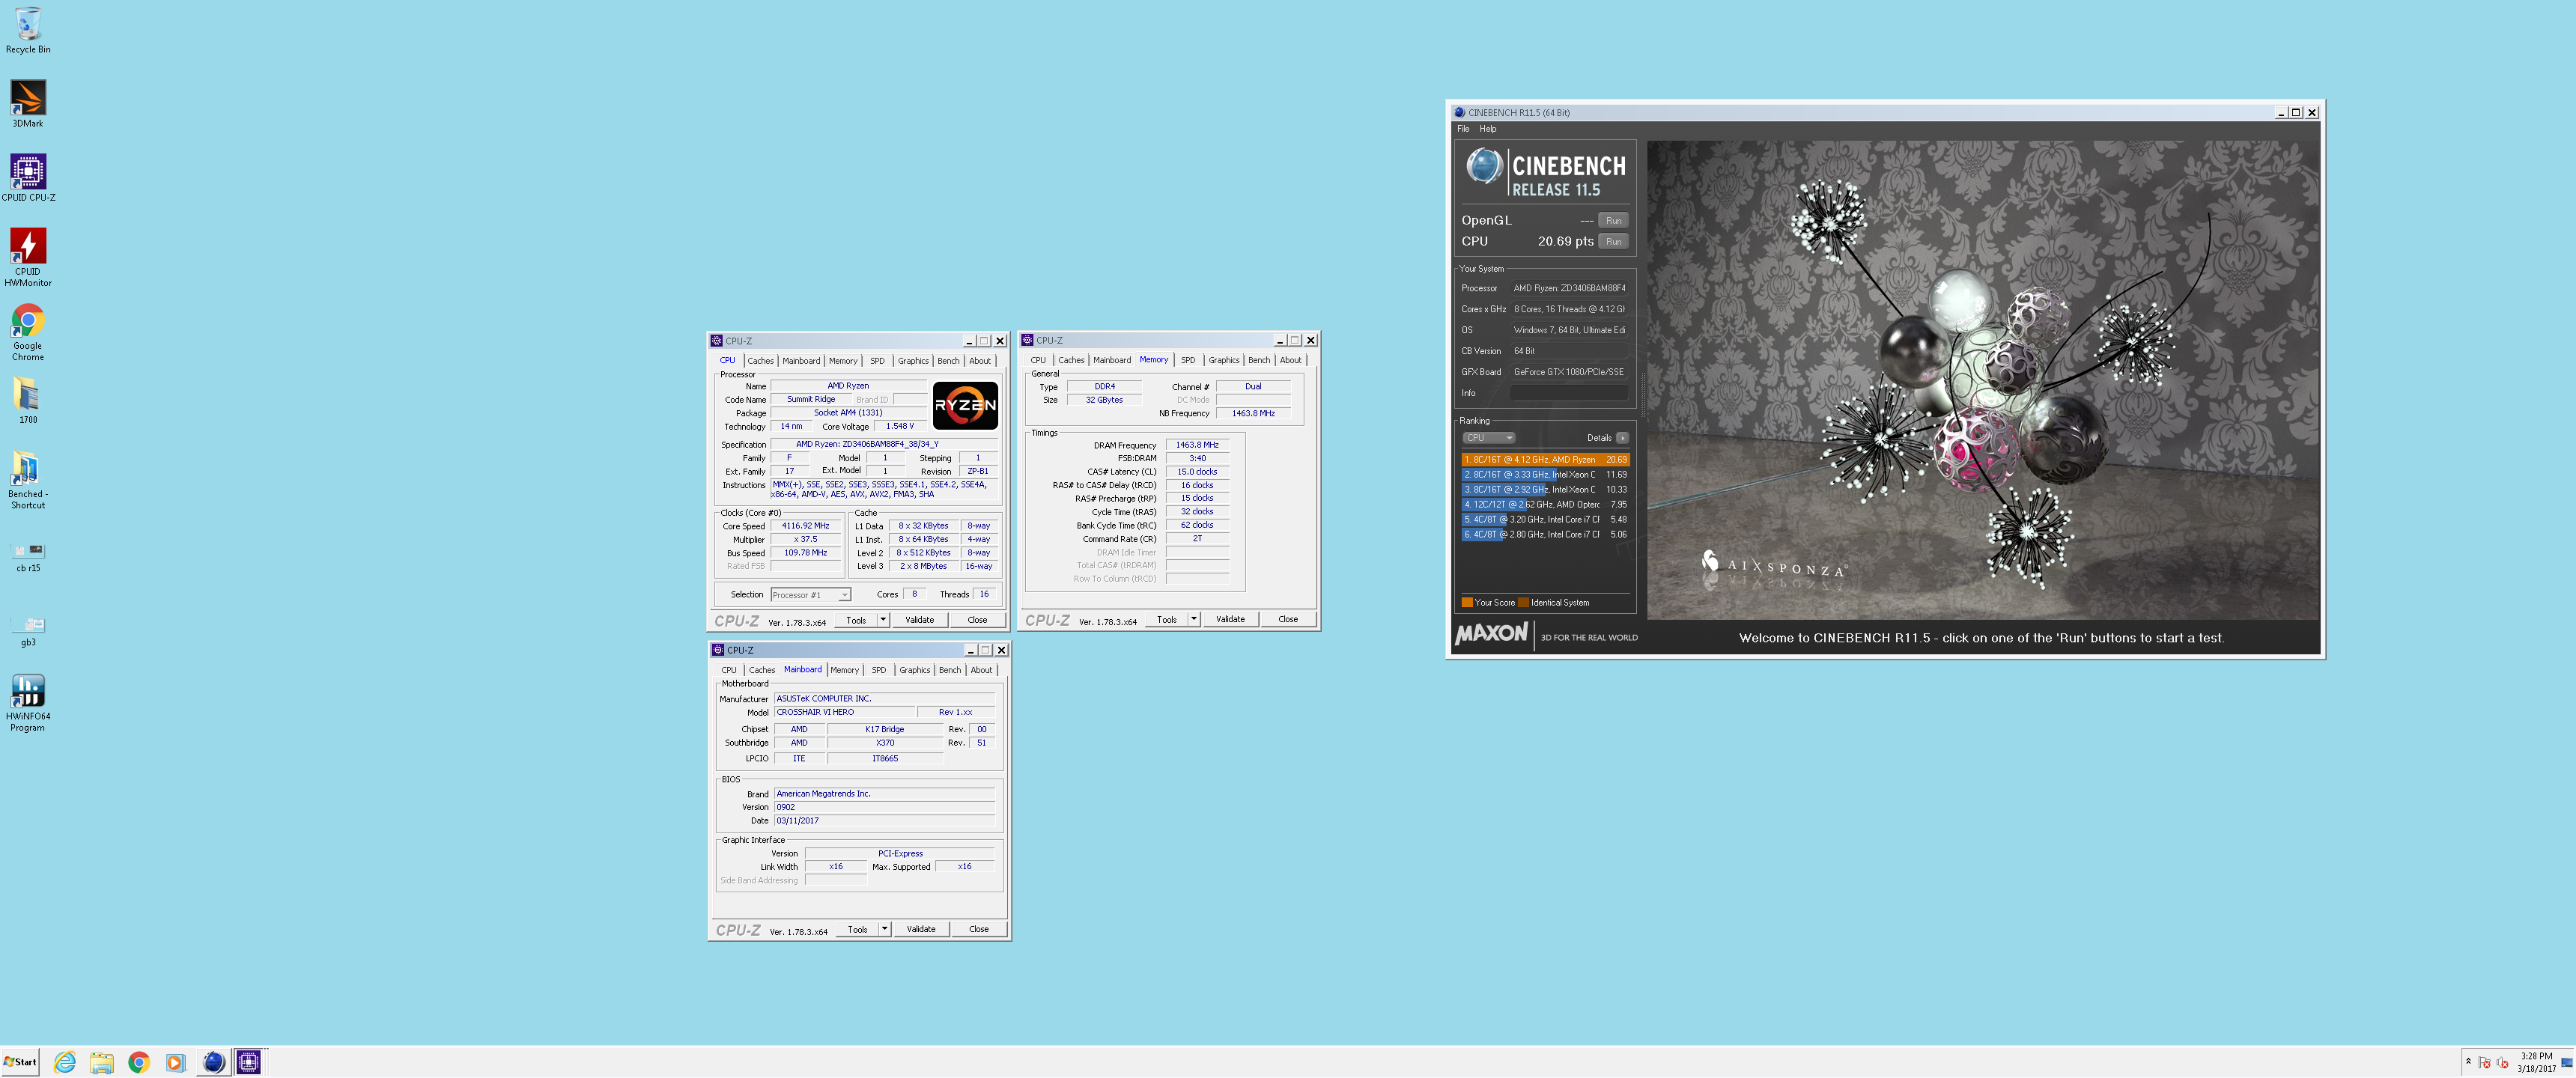This screenshot has width=2576, height=1078.
Task: Click the BIOS version 0902 field
Action: [x=885, y=807]
